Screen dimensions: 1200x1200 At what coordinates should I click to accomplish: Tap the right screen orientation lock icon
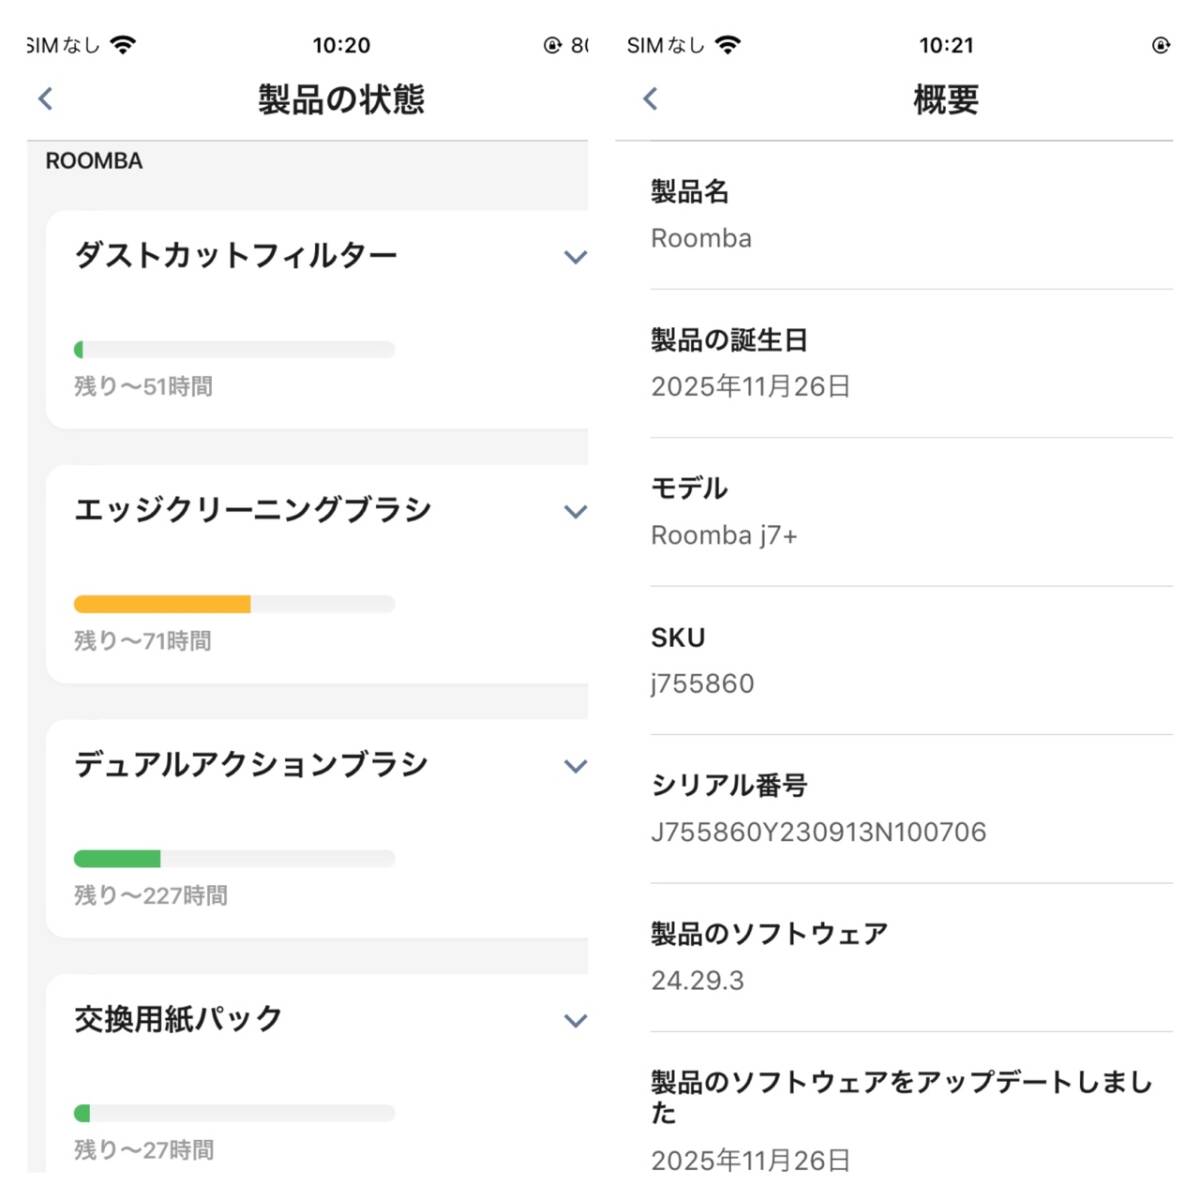click(1160, 45)
